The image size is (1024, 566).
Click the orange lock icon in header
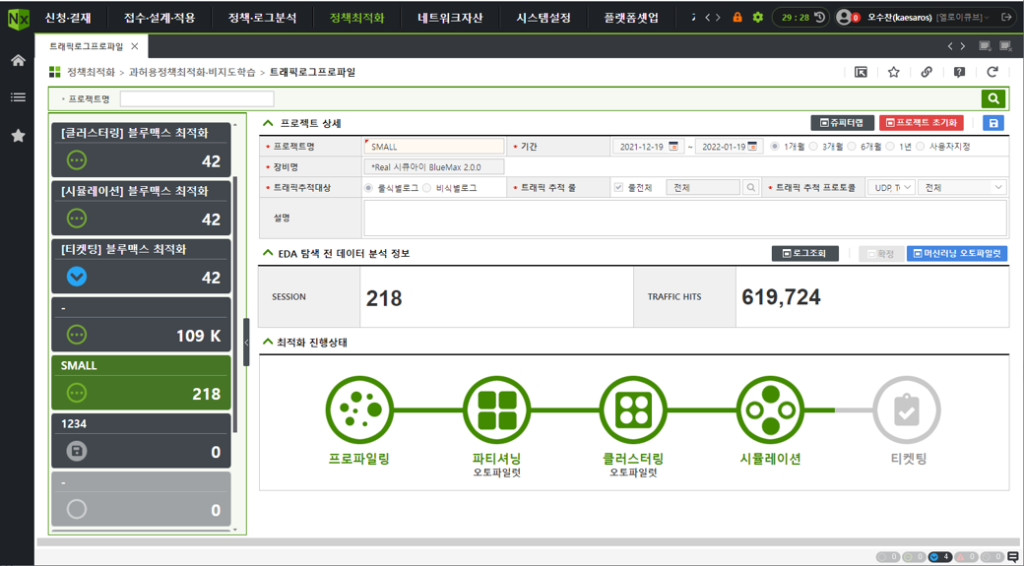[737, 18]
